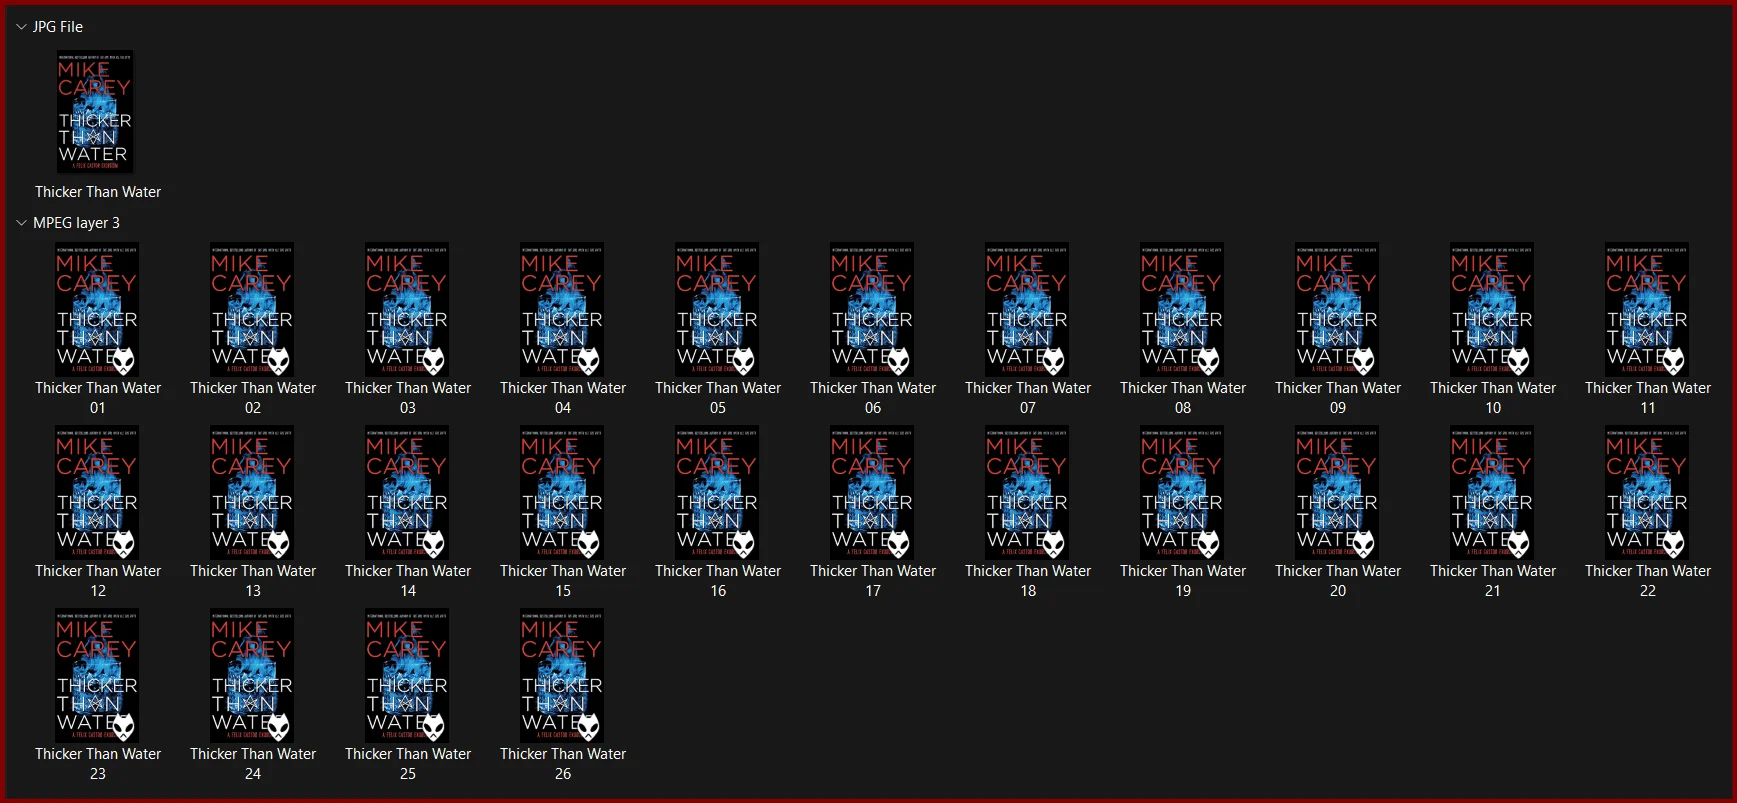Click the "Thicker Than Water 03" file name

tap(408, 398)
